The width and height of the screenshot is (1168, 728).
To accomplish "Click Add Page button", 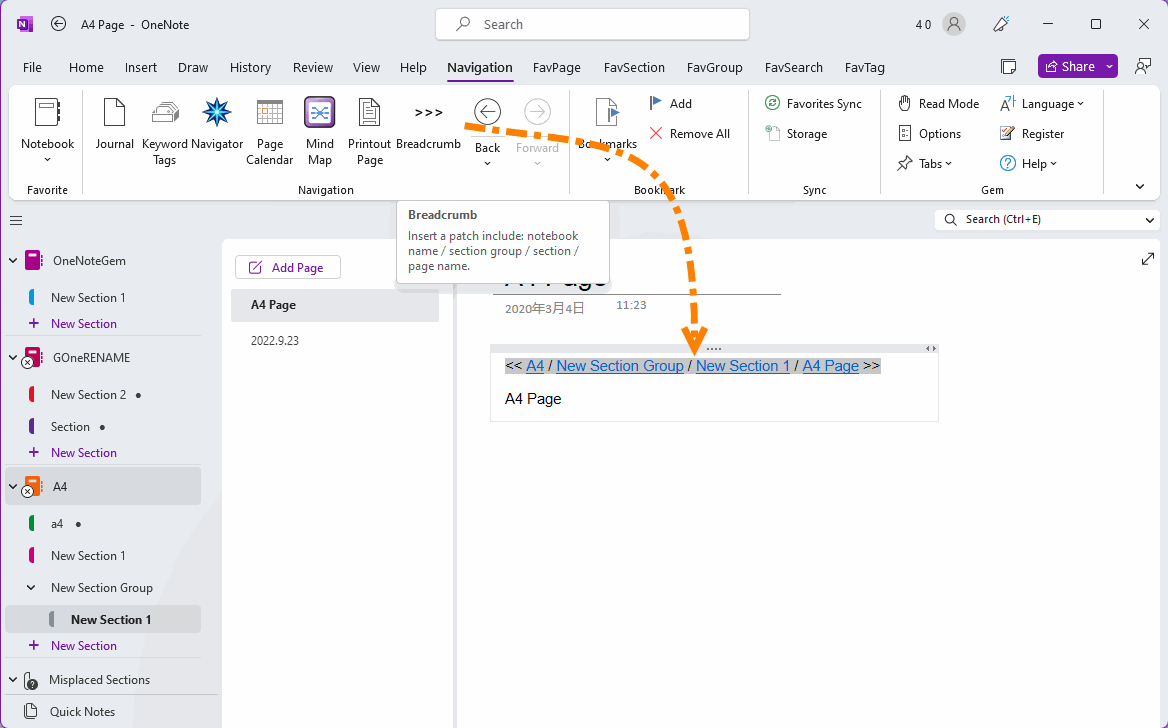I will point(288,268).
